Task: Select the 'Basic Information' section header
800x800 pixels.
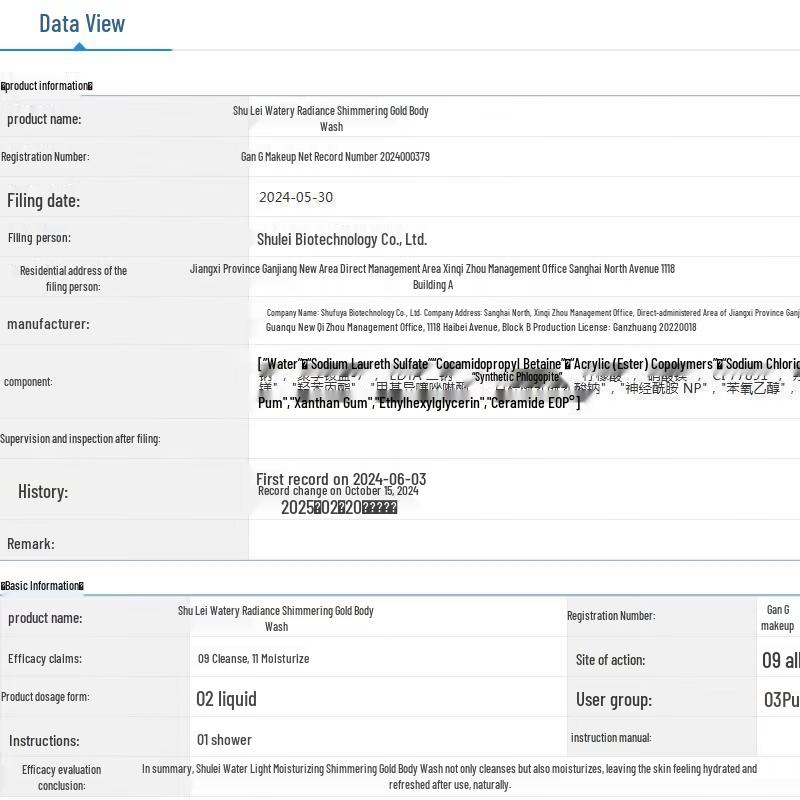Action: pyautogui.click(x=42, y=586)
